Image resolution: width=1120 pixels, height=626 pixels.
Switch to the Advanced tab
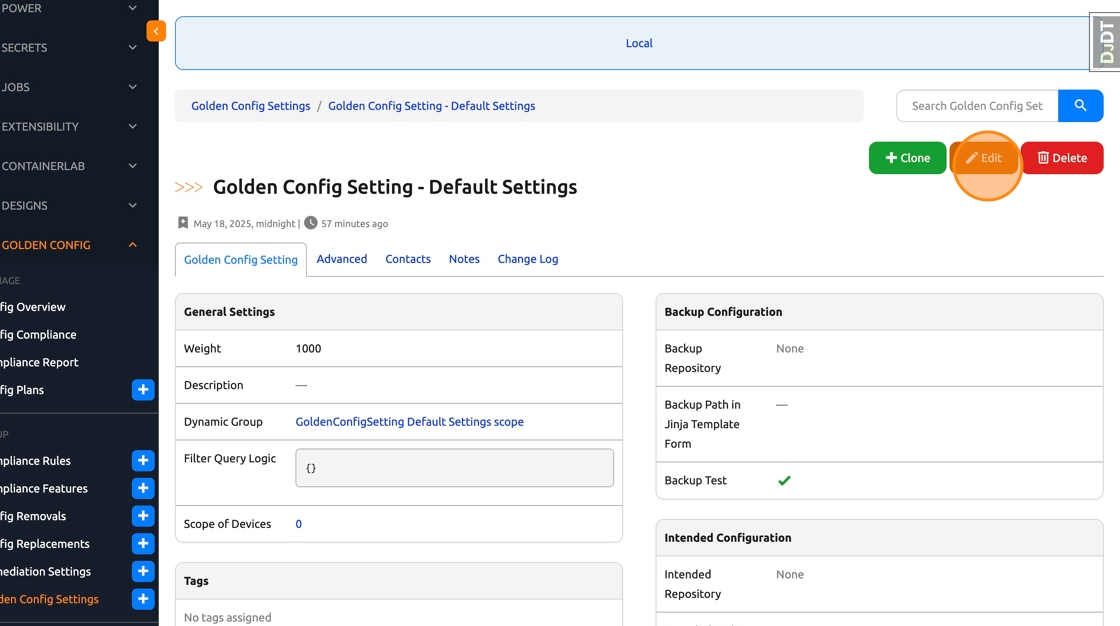click(x=342, y=259)
